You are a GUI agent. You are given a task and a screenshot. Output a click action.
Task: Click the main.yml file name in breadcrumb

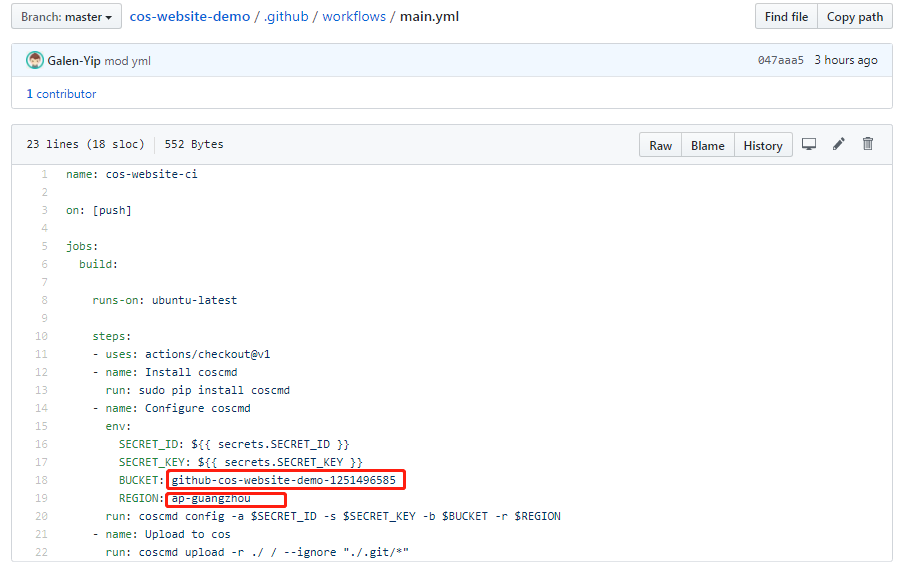click(429, 17)
